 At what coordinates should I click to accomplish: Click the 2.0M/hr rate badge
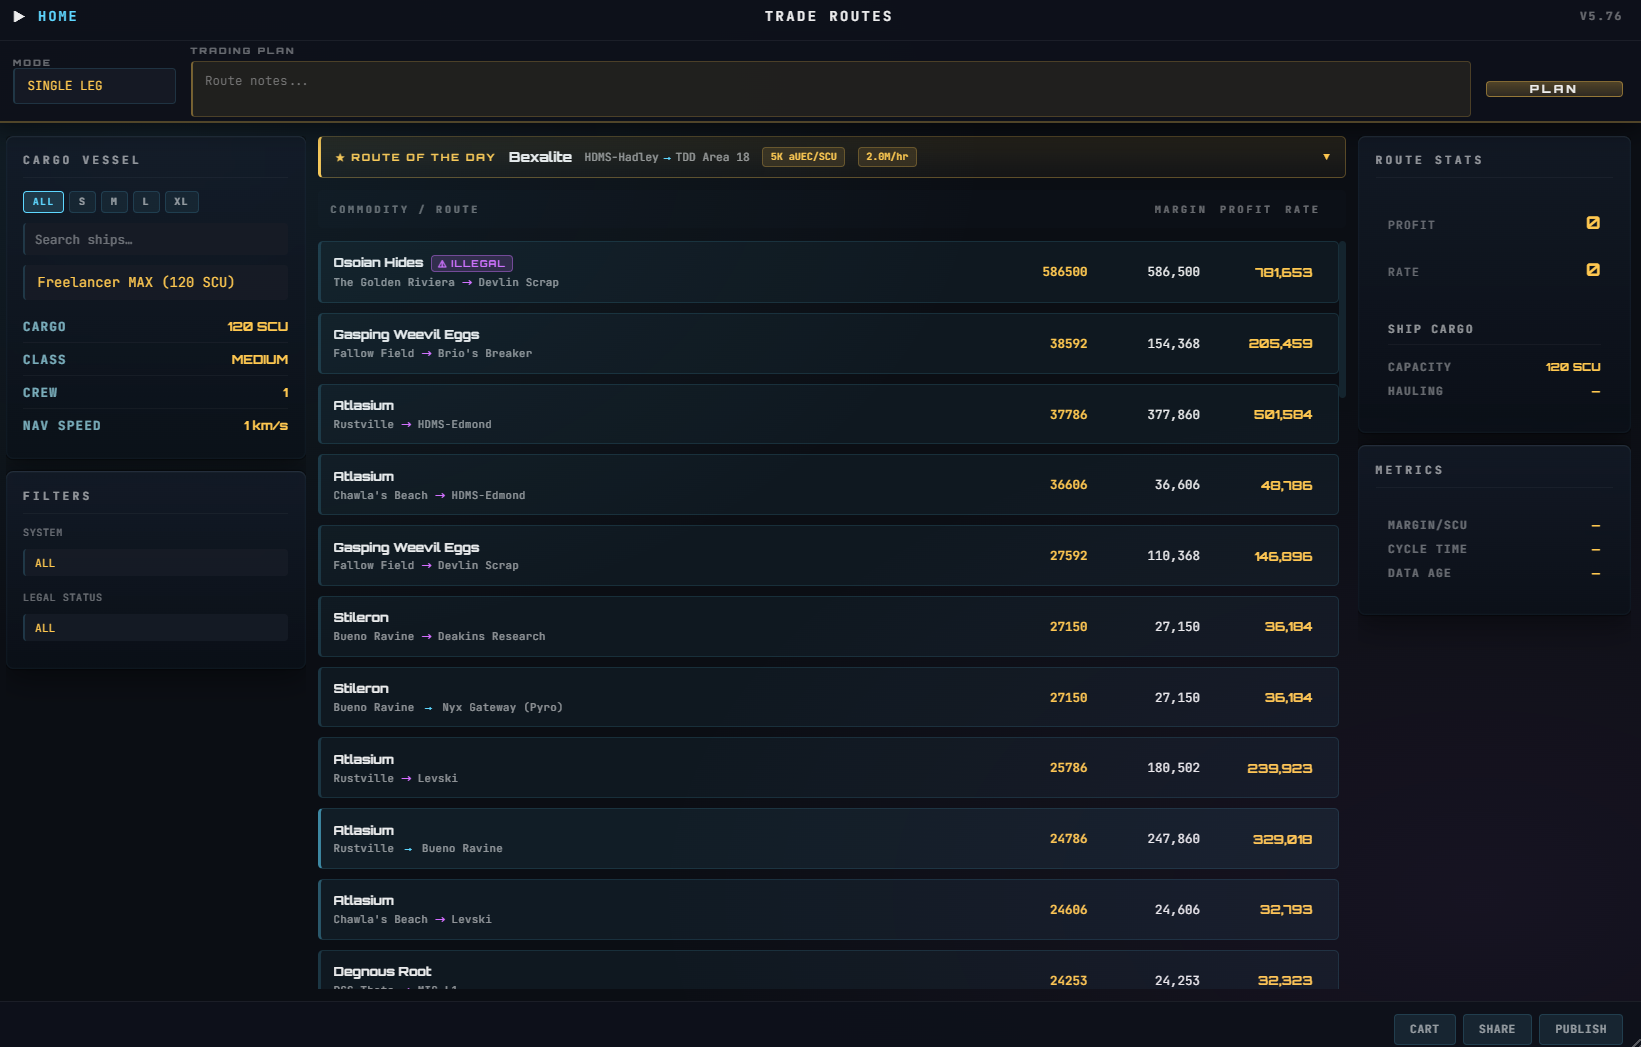(887, 157)
